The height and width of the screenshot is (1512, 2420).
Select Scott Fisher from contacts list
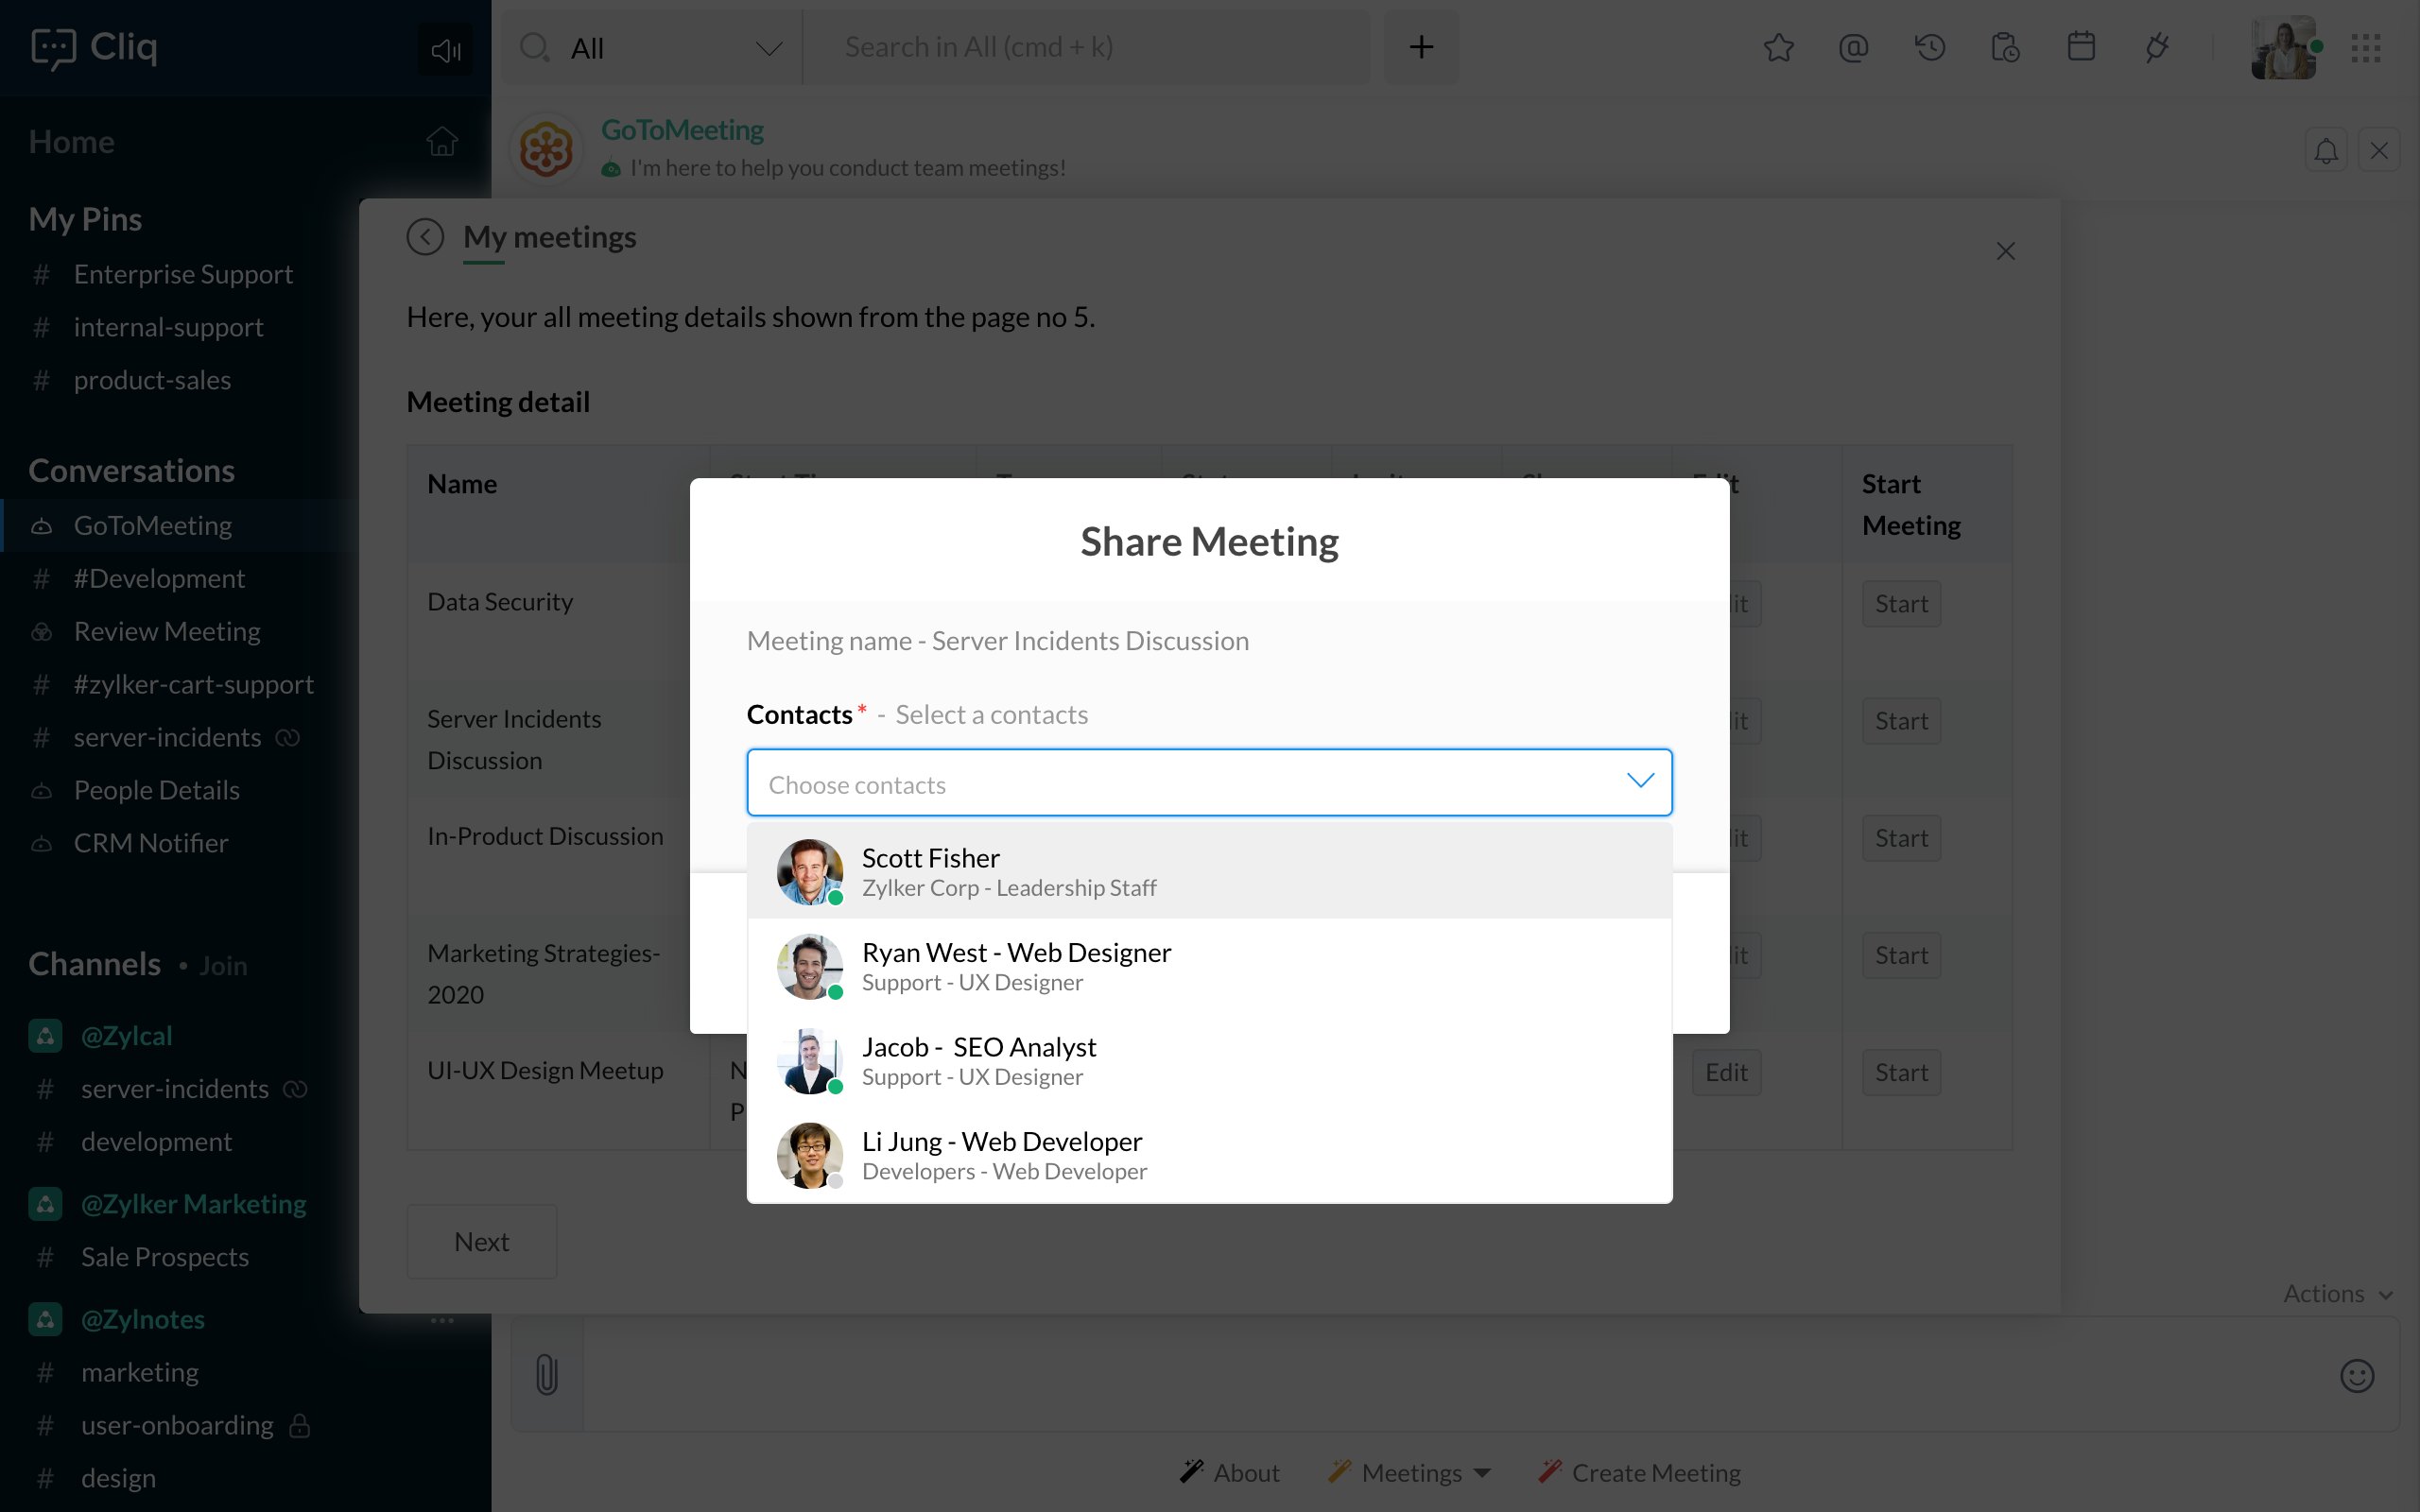point(1209,871)
